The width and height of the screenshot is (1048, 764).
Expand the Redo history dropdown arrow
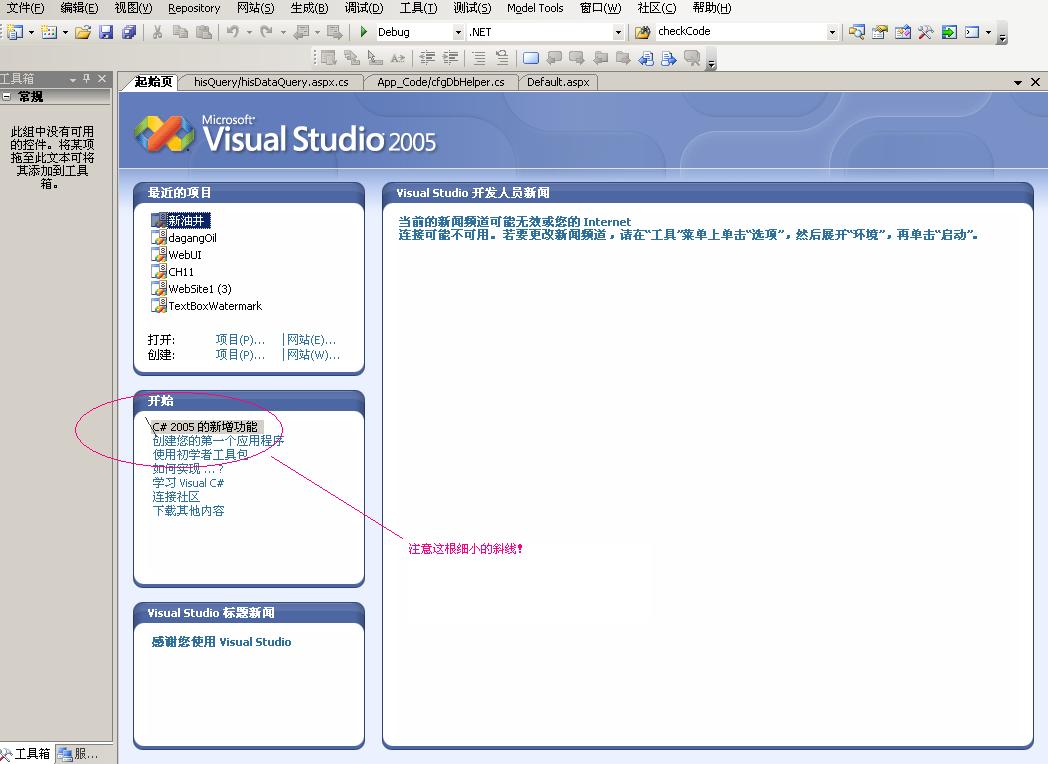283,32
